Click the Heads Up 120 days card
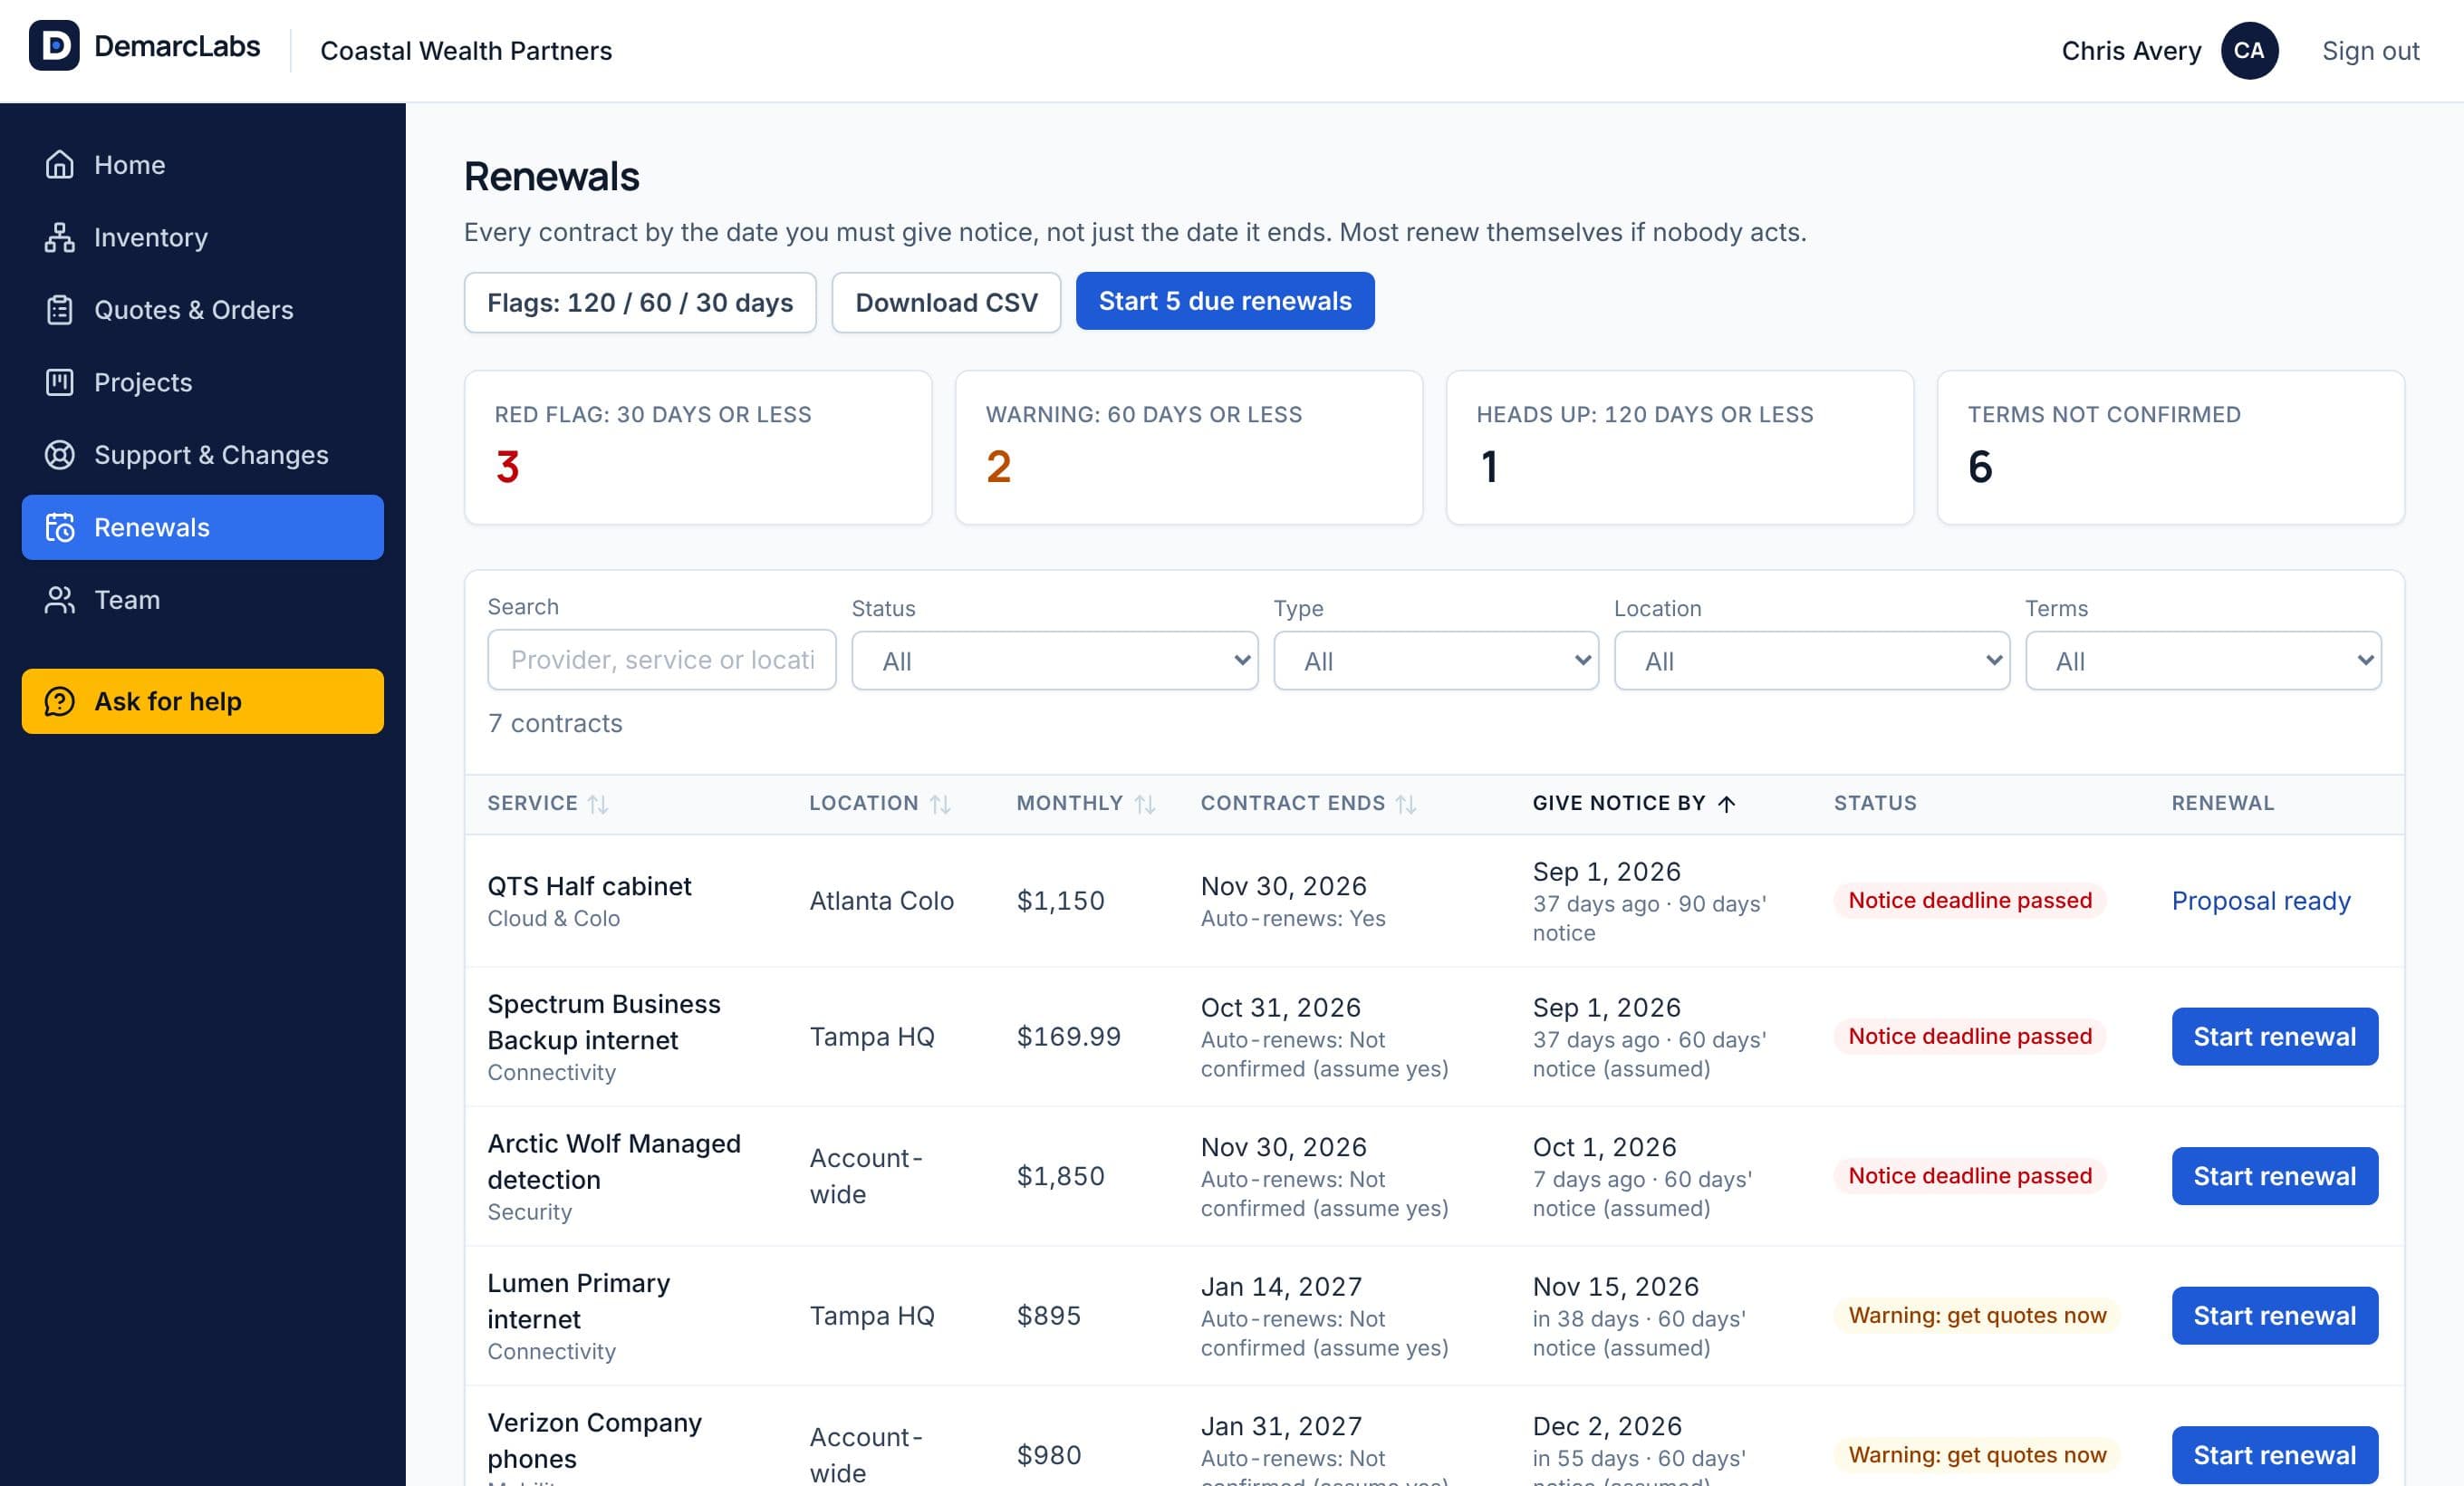2464x1486 pixels. 1680,448
